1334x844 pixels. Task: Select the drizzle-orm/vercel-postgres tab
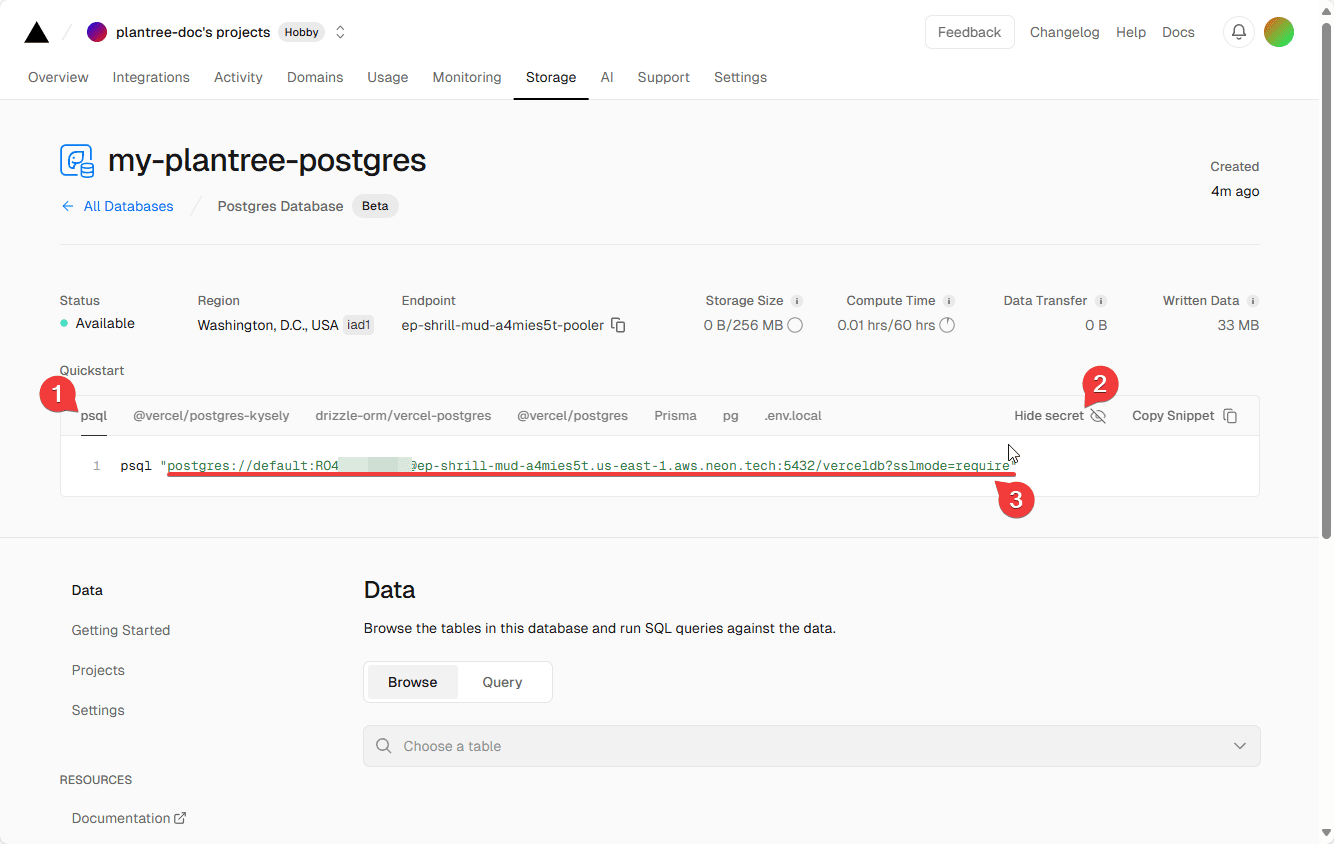(x=403, y=415)
